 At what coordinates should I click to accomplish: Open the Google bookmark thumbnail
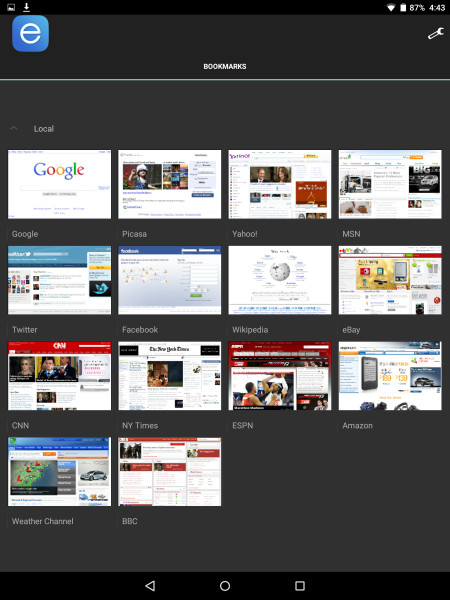(60, 184)
